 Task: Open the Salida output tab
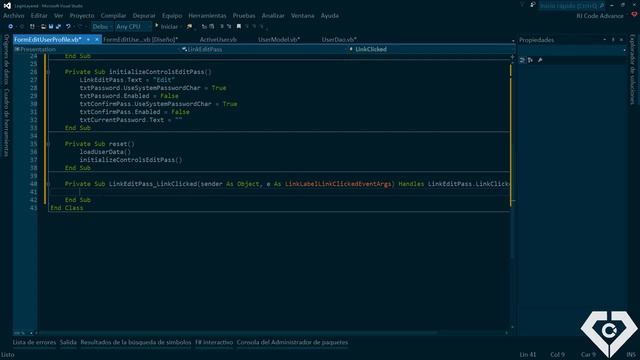pyautogui.click(x=68, y=342)
